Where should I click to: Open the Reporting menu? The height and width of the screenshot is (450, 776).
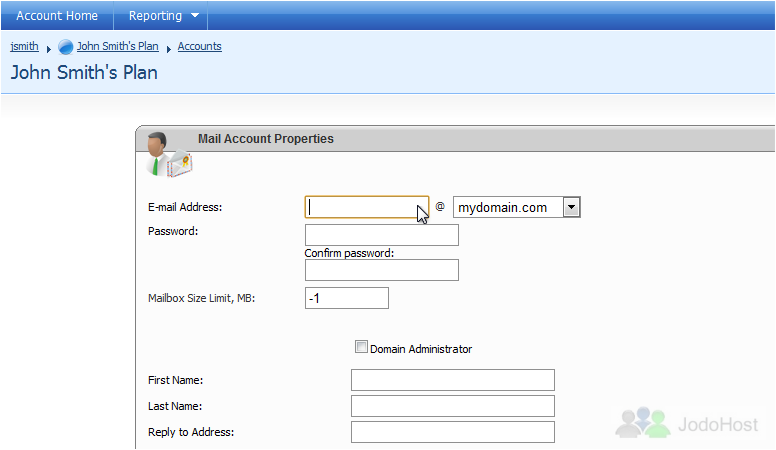pos(160,16)
